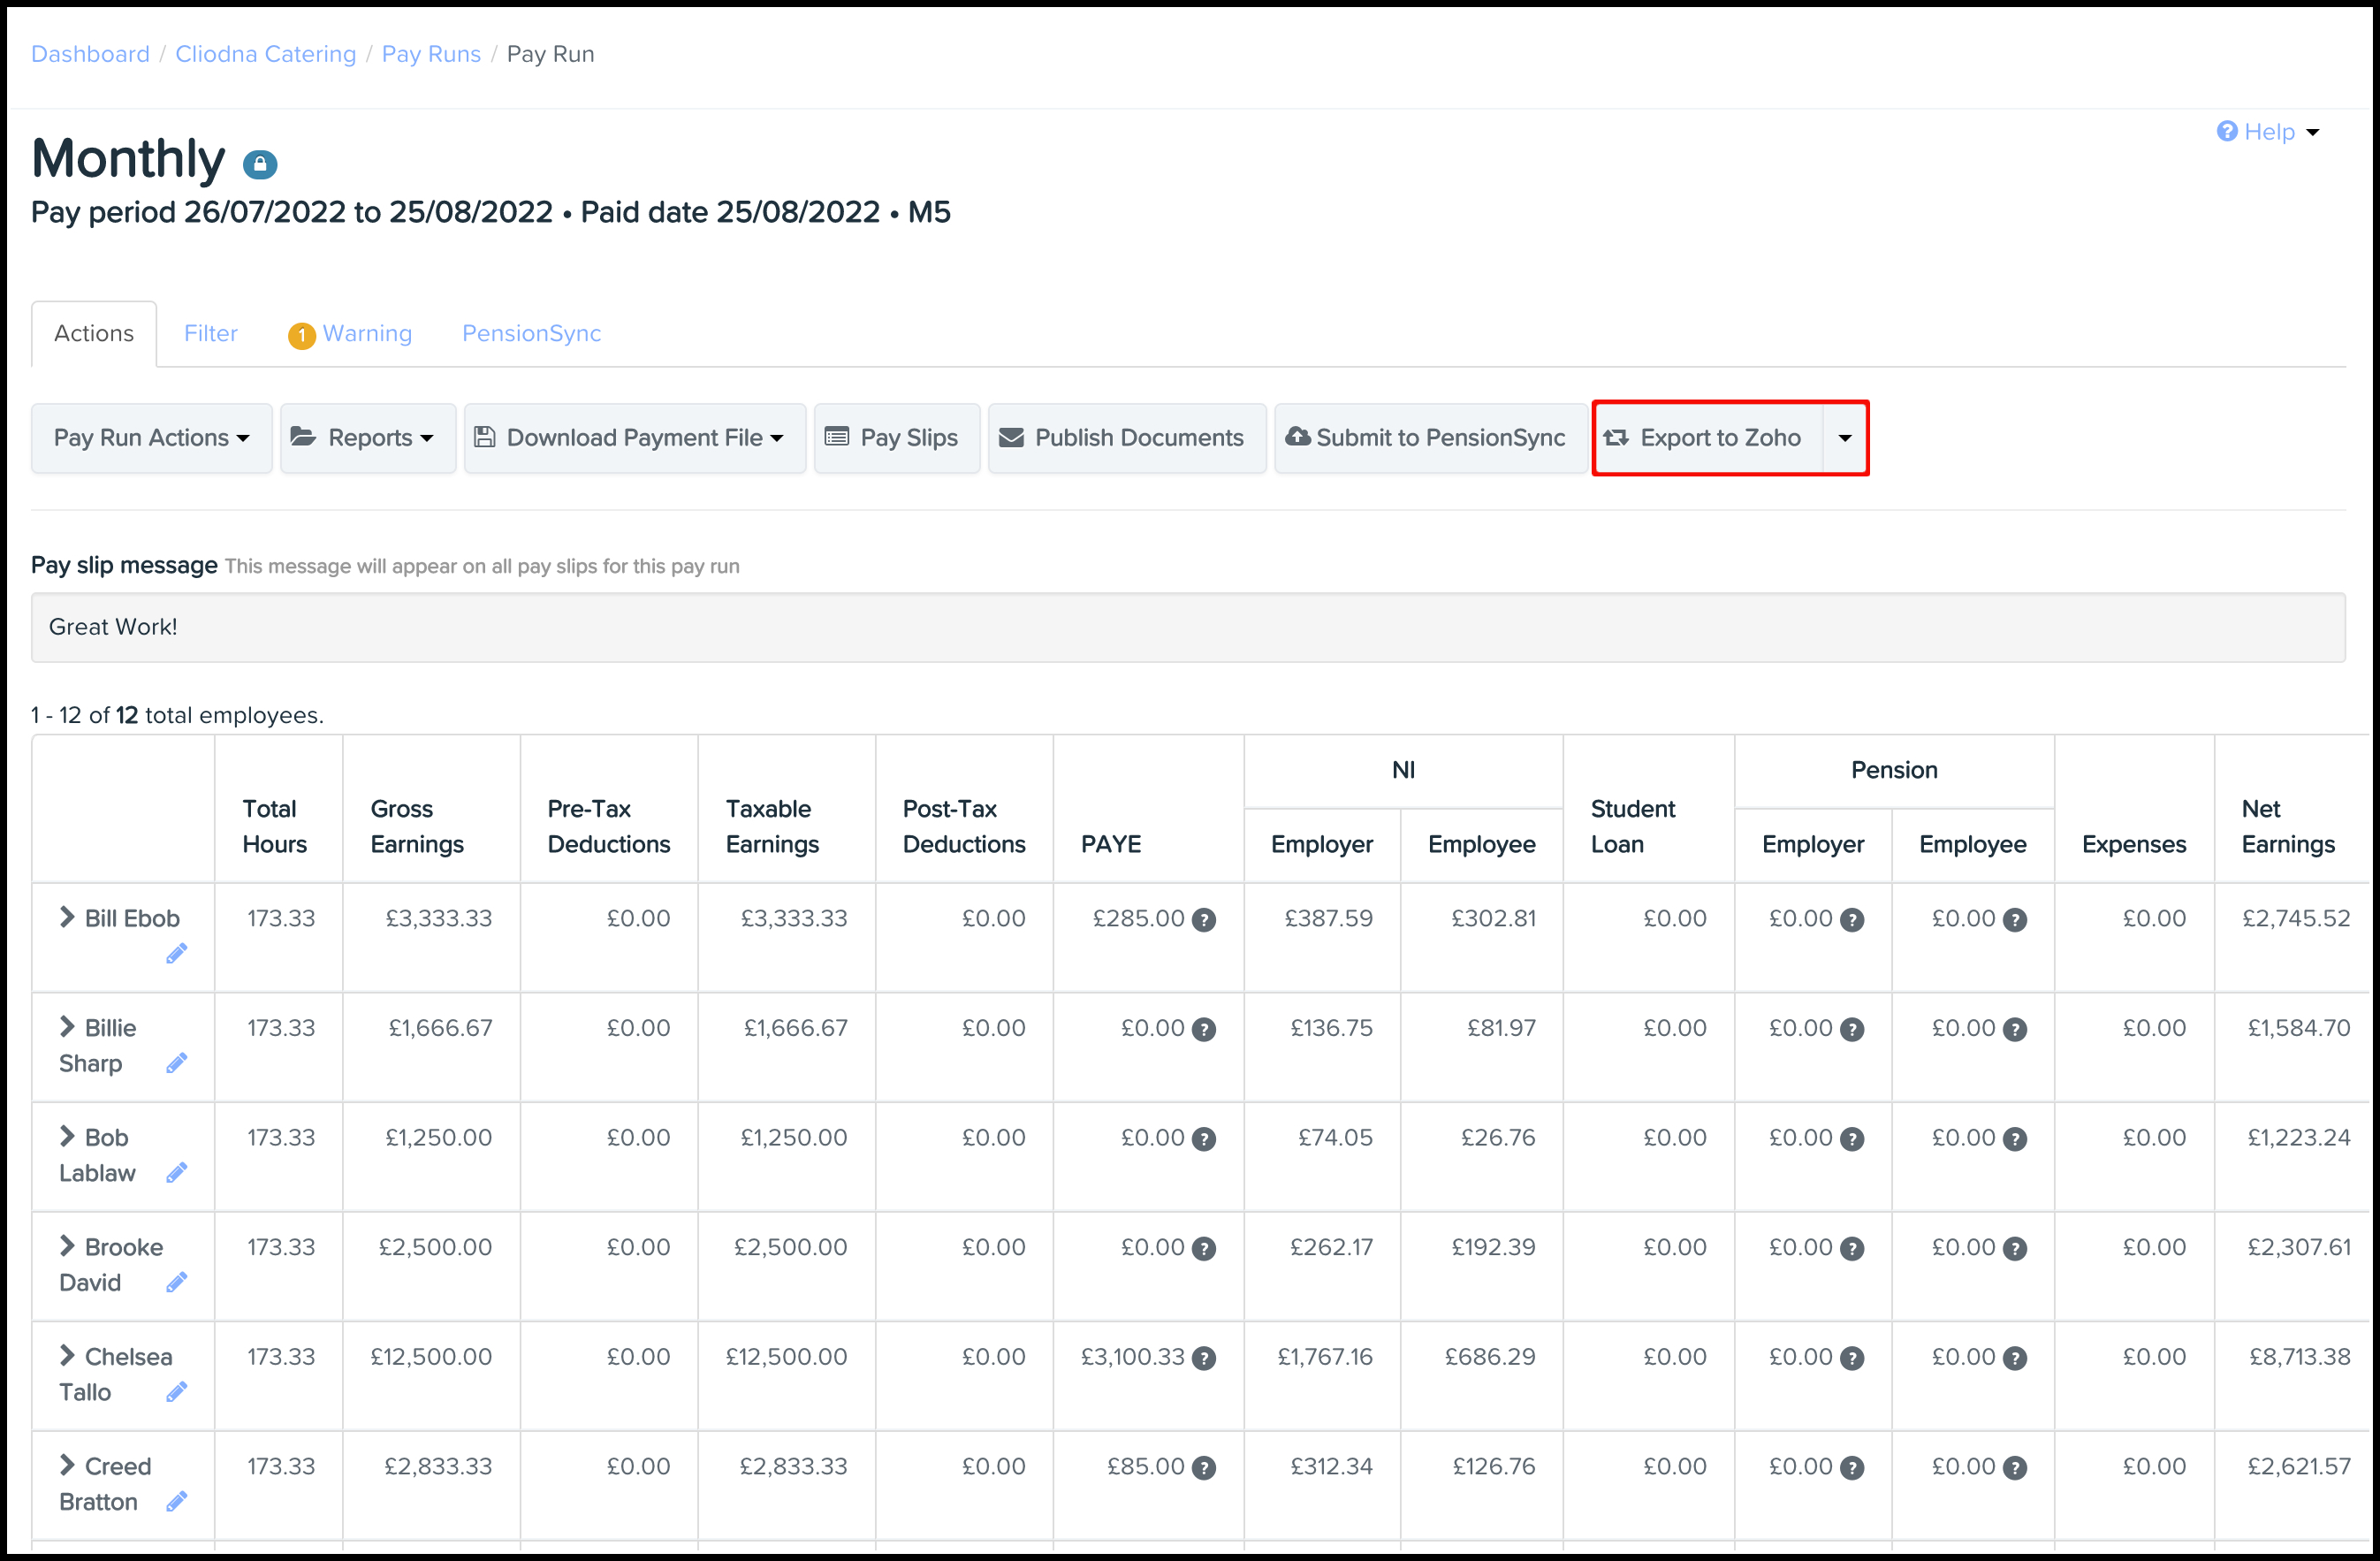The height and width of the screenshot is (1561, 2380).
Task: Click the edit pencil for Chelsea Tallo
Action: click(176, 1392)
